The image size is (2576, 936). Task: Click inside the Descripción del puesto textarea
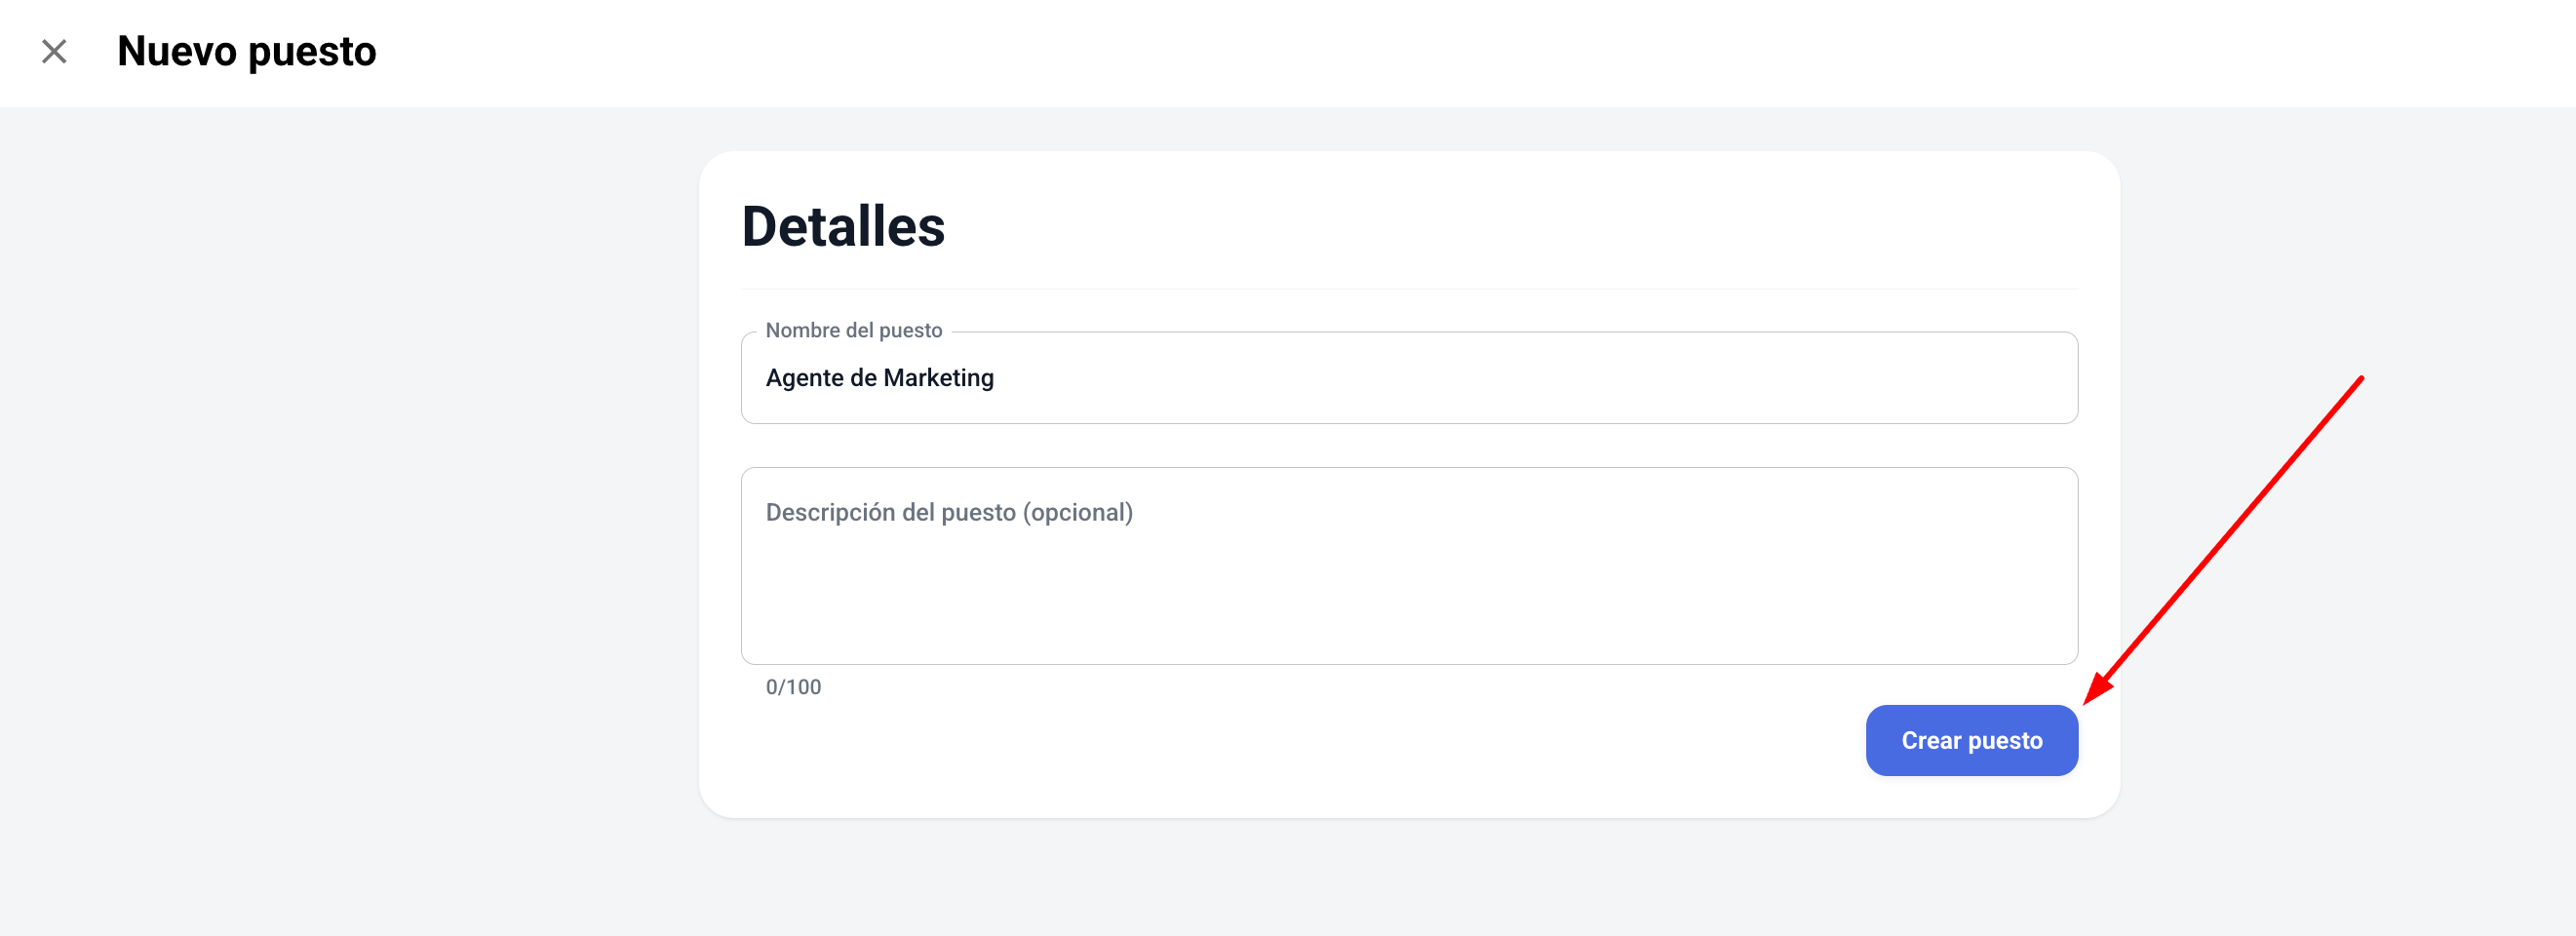[x=1409, y=565]
